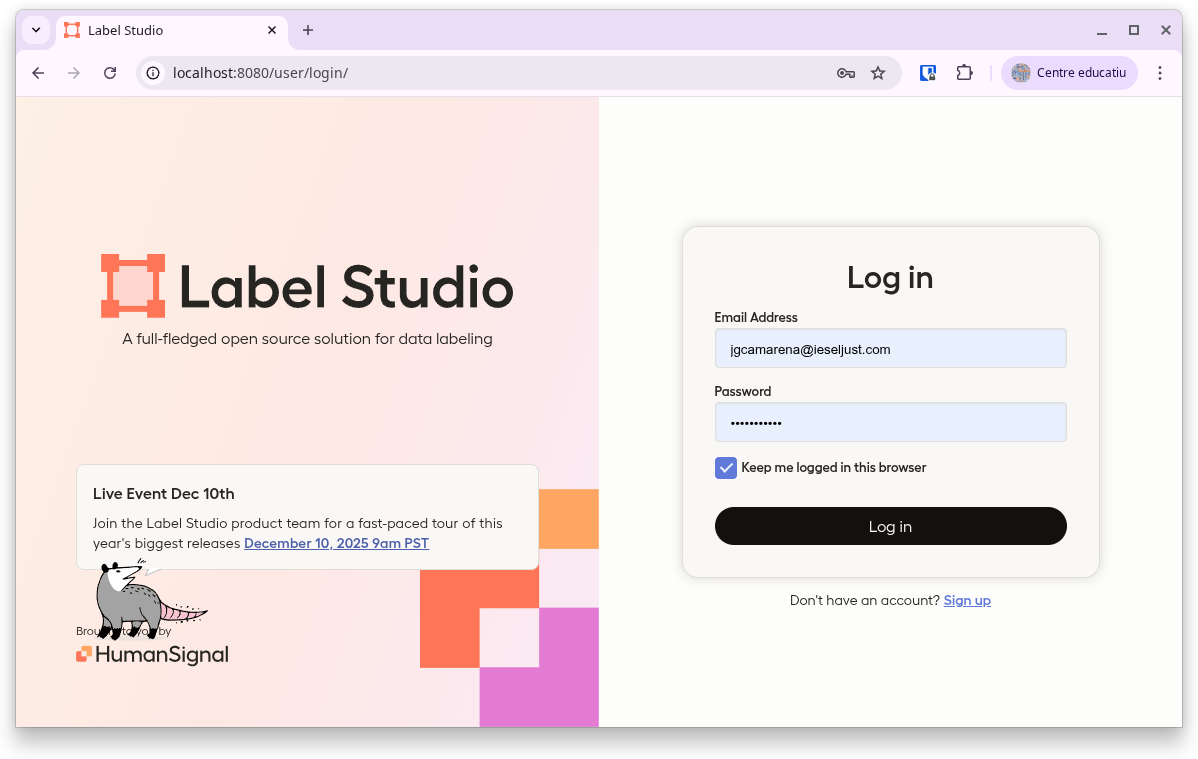Image resolution: width=1198 pixels, height=759 pixels.
Task: Switch to the Label Studio tab
Action: [160, 30]
